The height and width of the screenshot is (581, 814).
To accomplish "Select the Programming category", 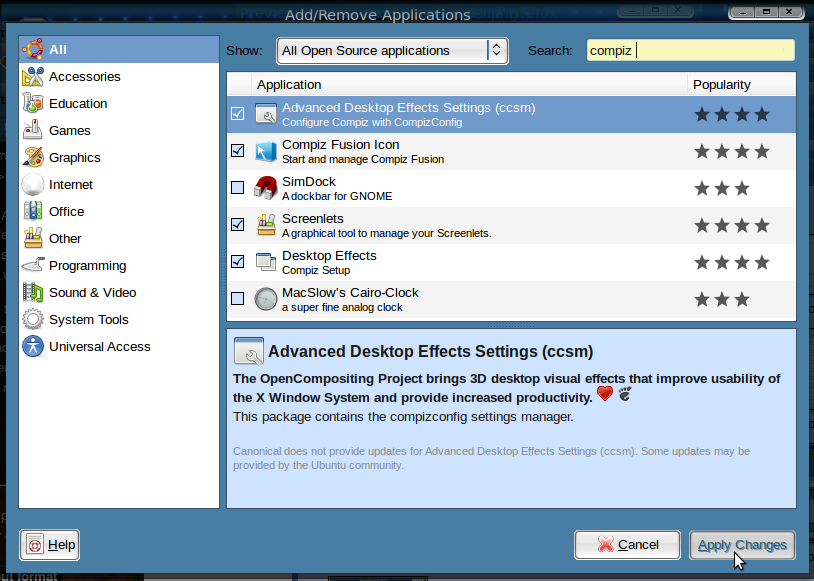I will pyautogui.click(x=119, y=265).
